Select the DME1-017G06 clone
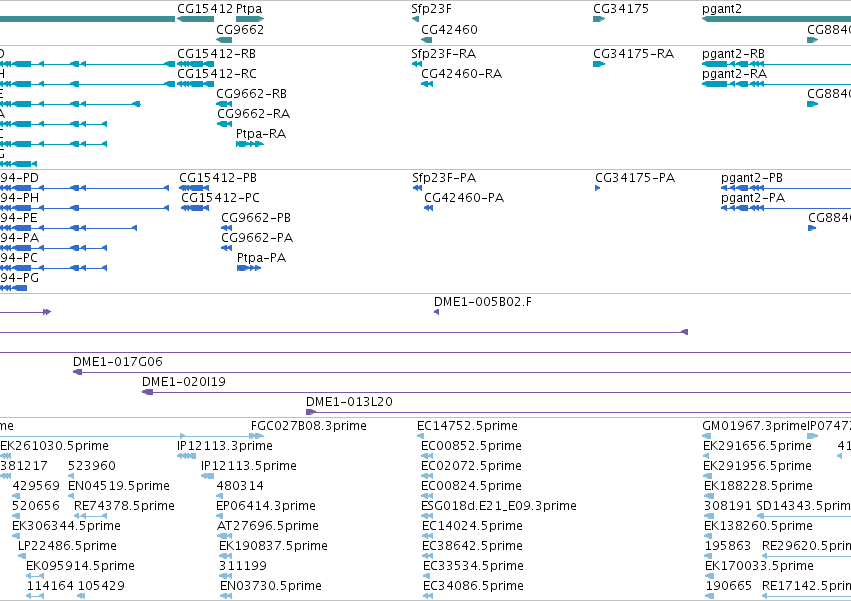The width and height of the screenshot is (851, 601). pos(118,362)
